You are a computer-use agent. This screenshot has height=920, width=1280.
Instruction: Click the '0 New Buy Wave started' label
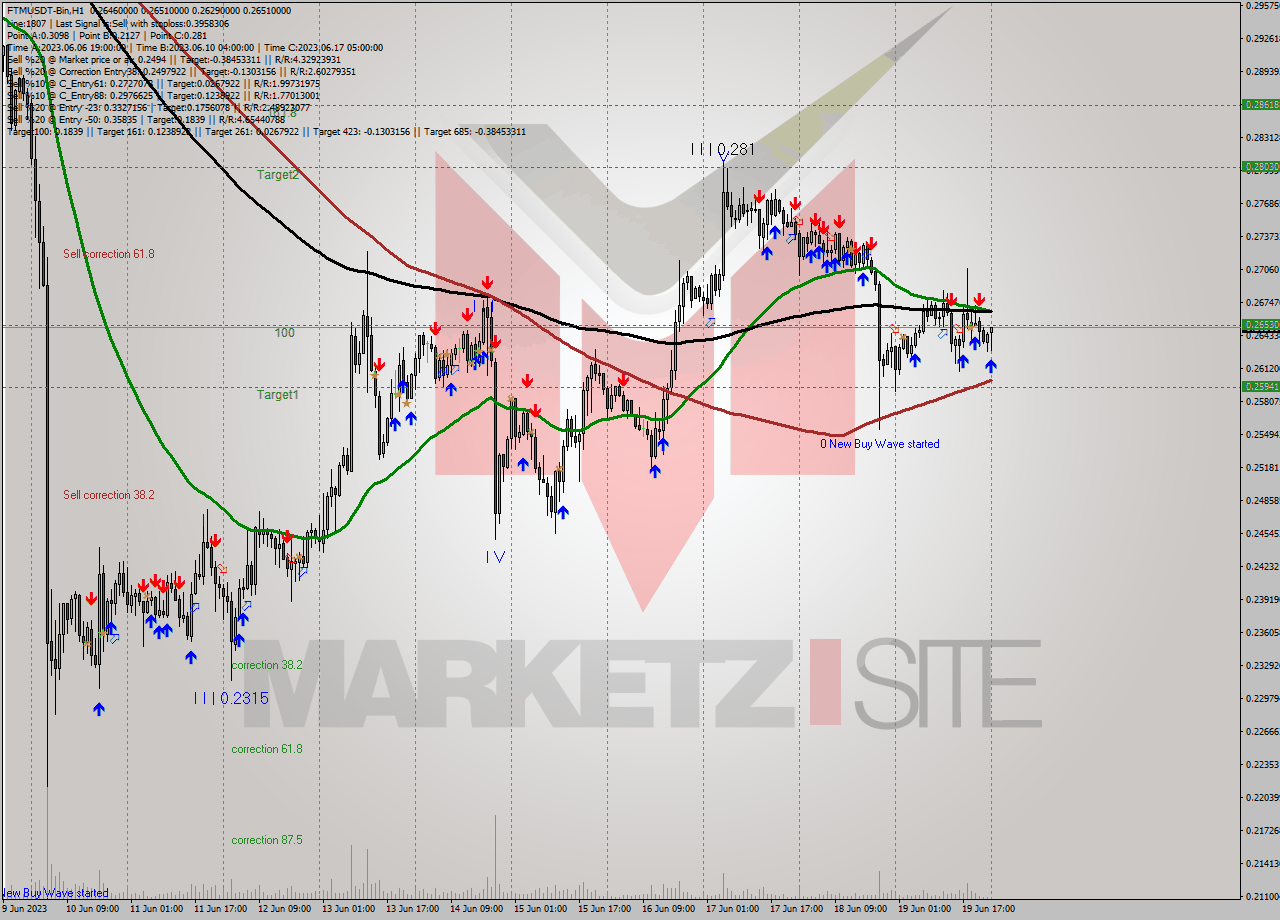(880, 444)
